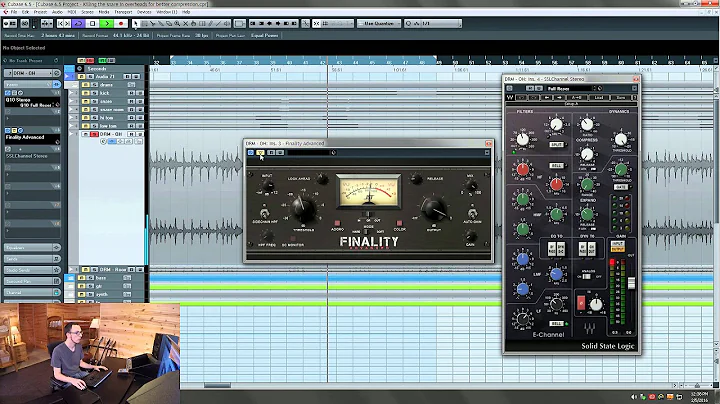The width and height of the screenshot is (720, 404).
Task: Click the Waves Save button in SSLChannel
Action: coord(620,97)
